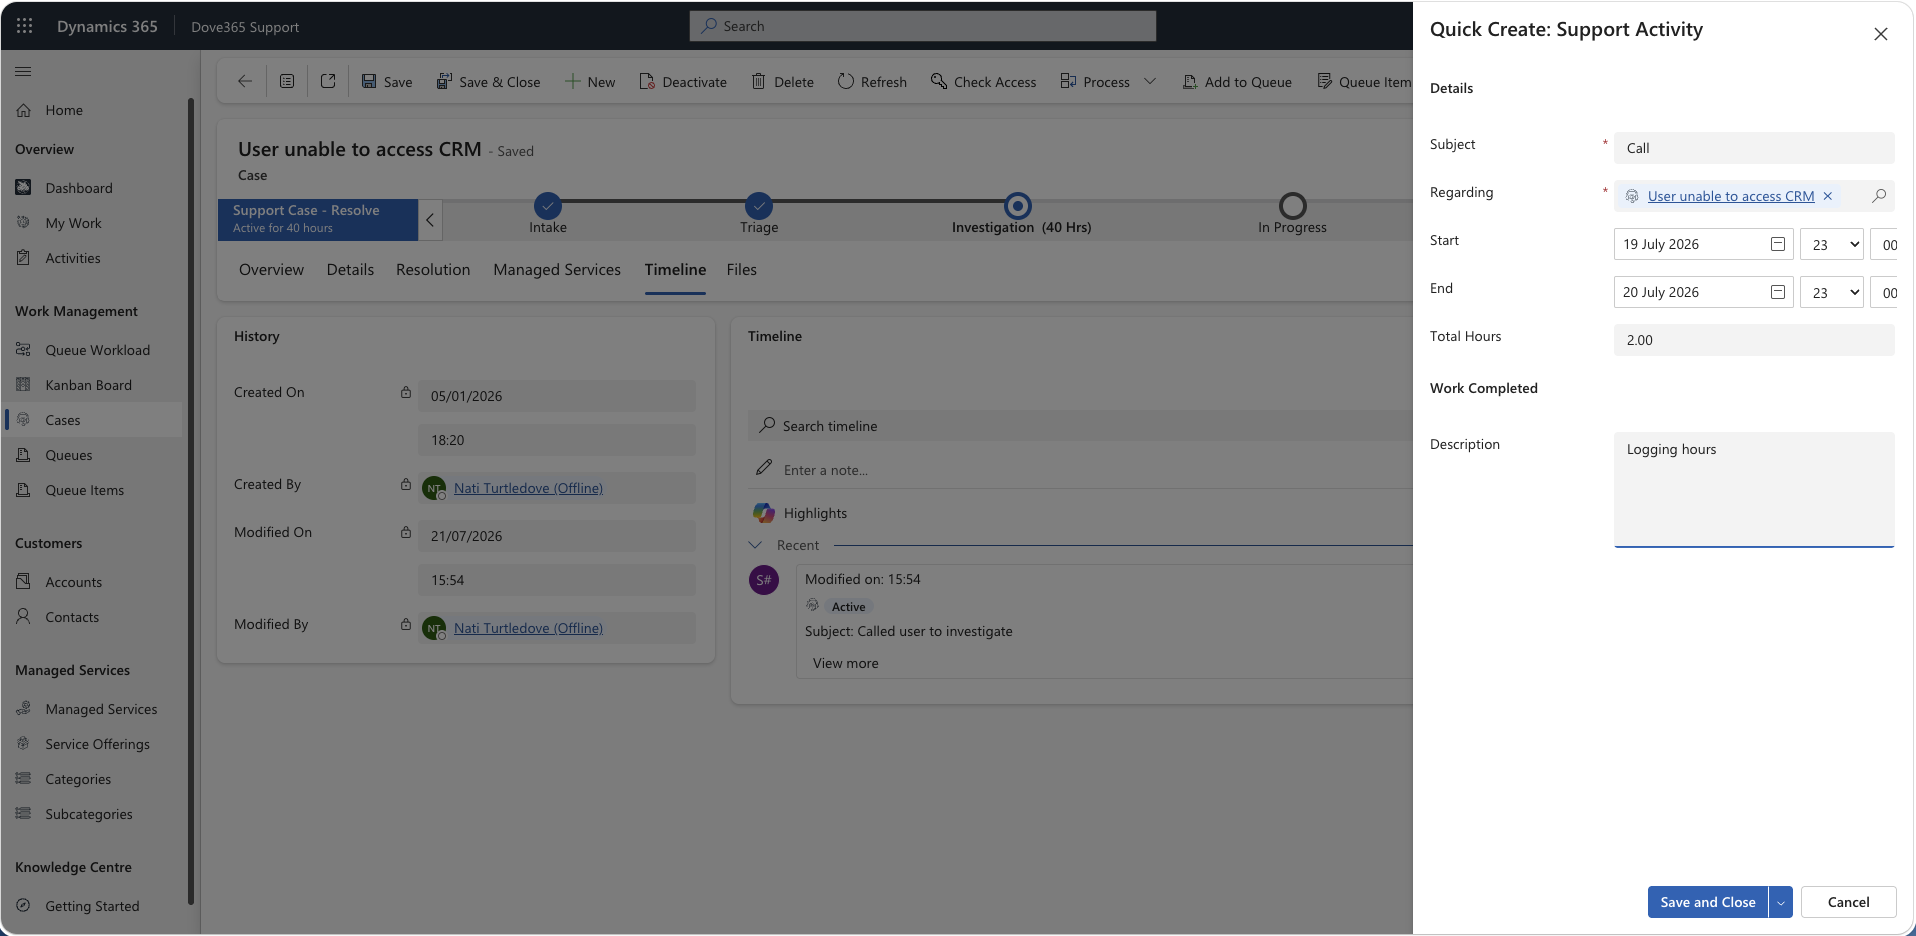Switch to the Files tab
Screen dimensions: 1916x936
coord(741,270)
